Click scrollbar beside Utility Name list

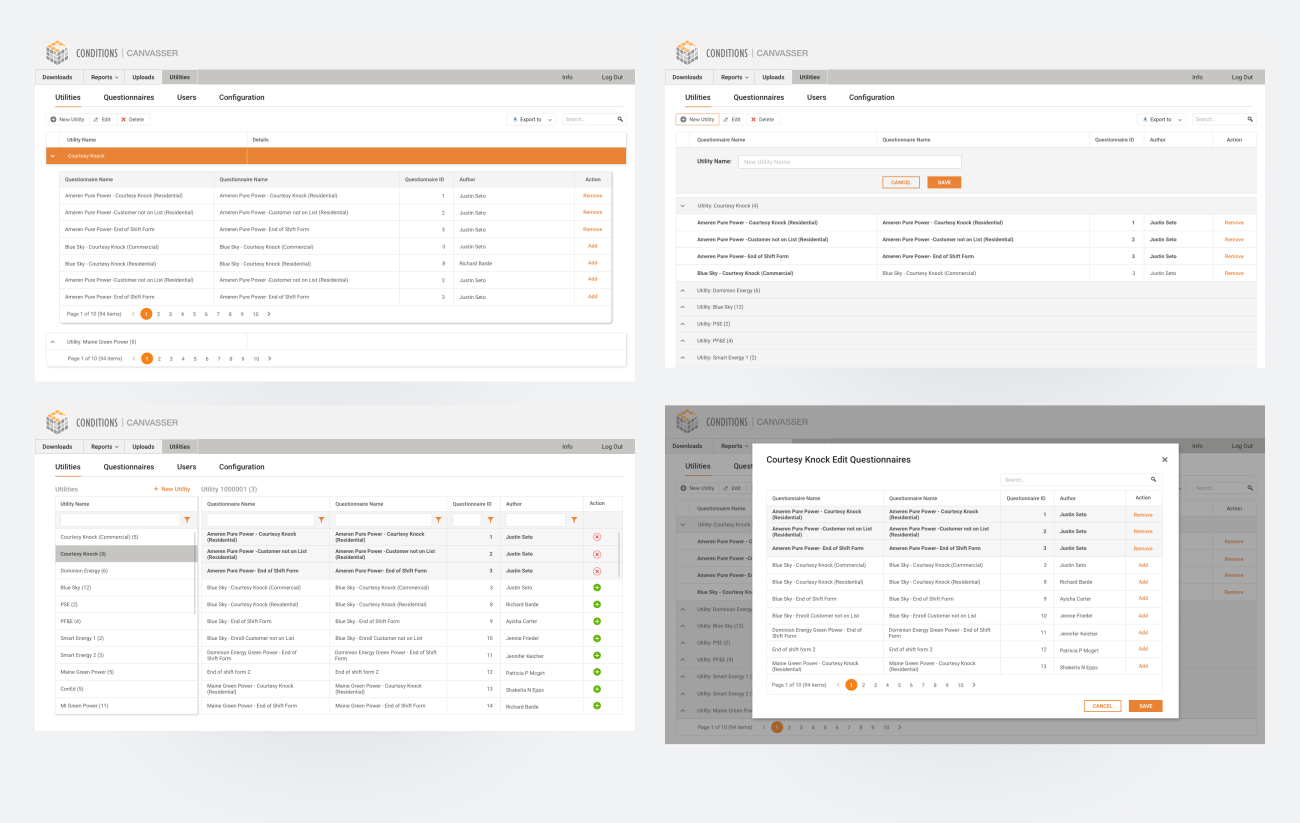[196, 572]
